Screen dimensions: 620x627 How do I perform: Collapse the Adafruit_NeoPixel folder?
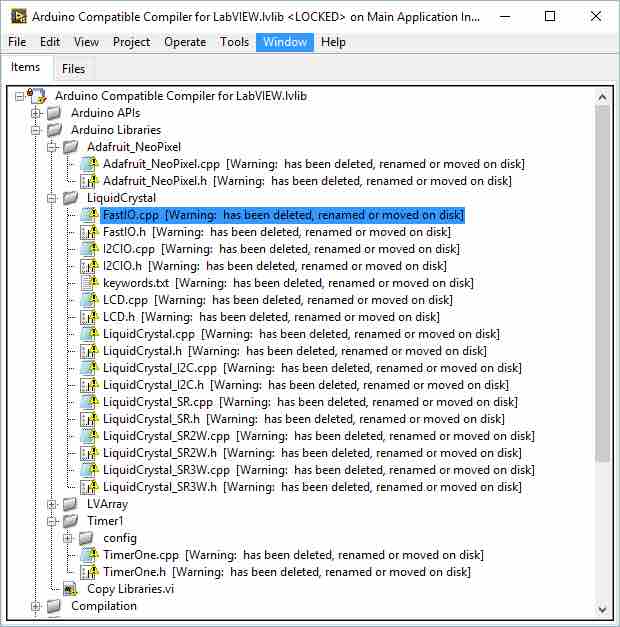[52, 148]
